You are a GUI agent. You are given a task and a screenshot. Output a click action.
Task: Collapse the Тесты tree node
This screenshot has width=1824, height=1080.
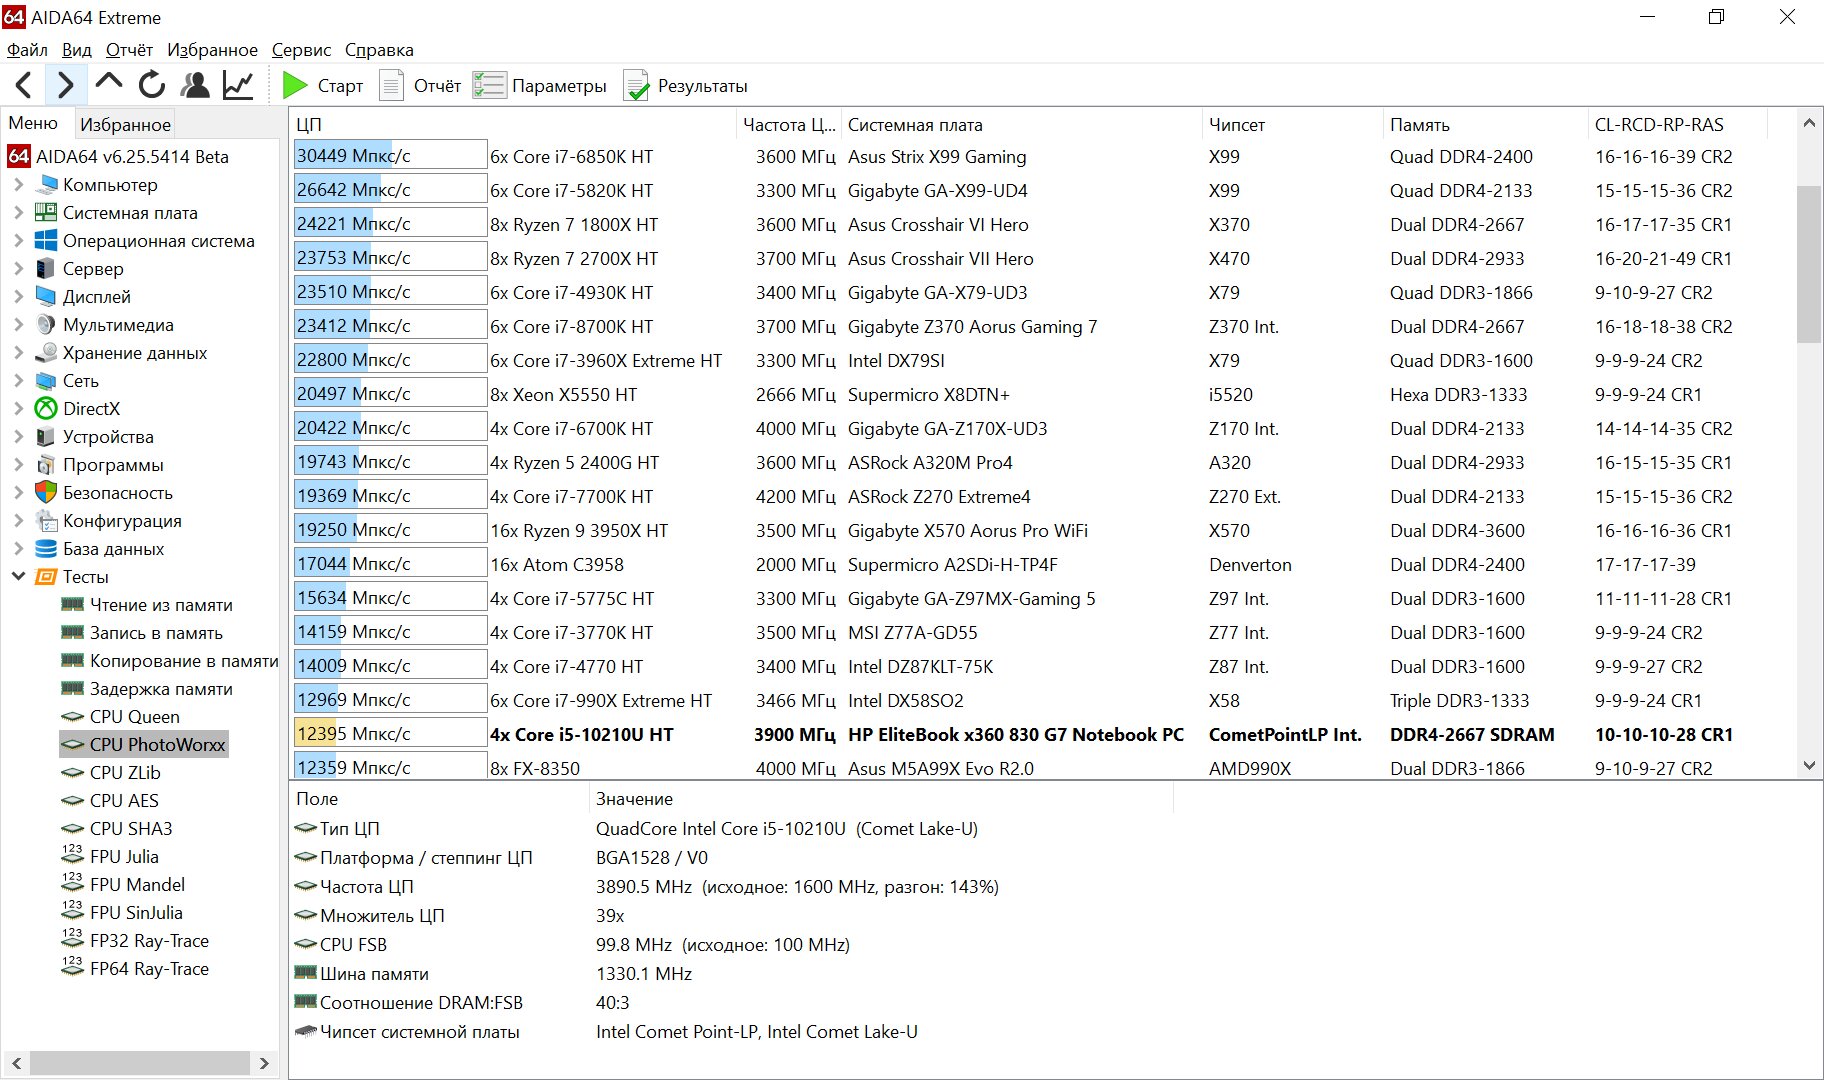click(x=18, y=577)
